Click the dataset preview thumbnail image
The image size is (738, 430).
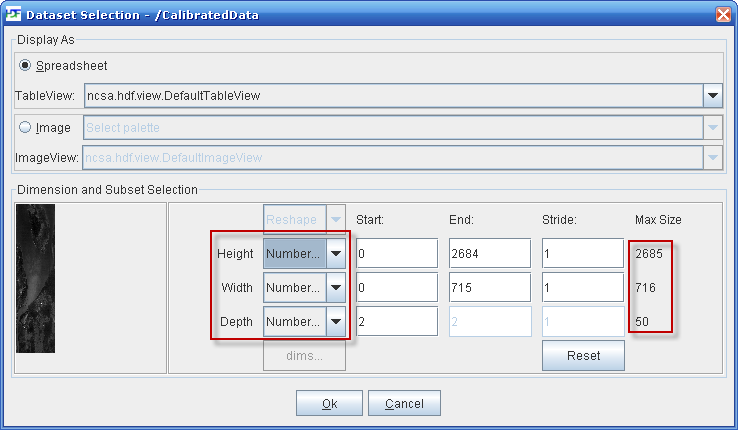37,278
